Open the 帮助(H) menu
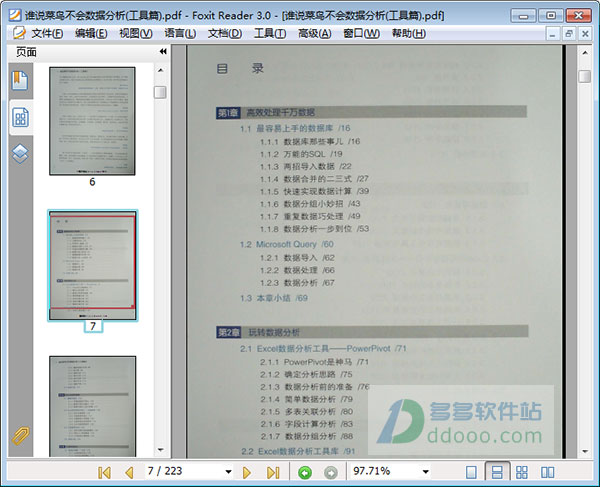The image size is (600, 487). pyautogui.click(x=409, y=34)
